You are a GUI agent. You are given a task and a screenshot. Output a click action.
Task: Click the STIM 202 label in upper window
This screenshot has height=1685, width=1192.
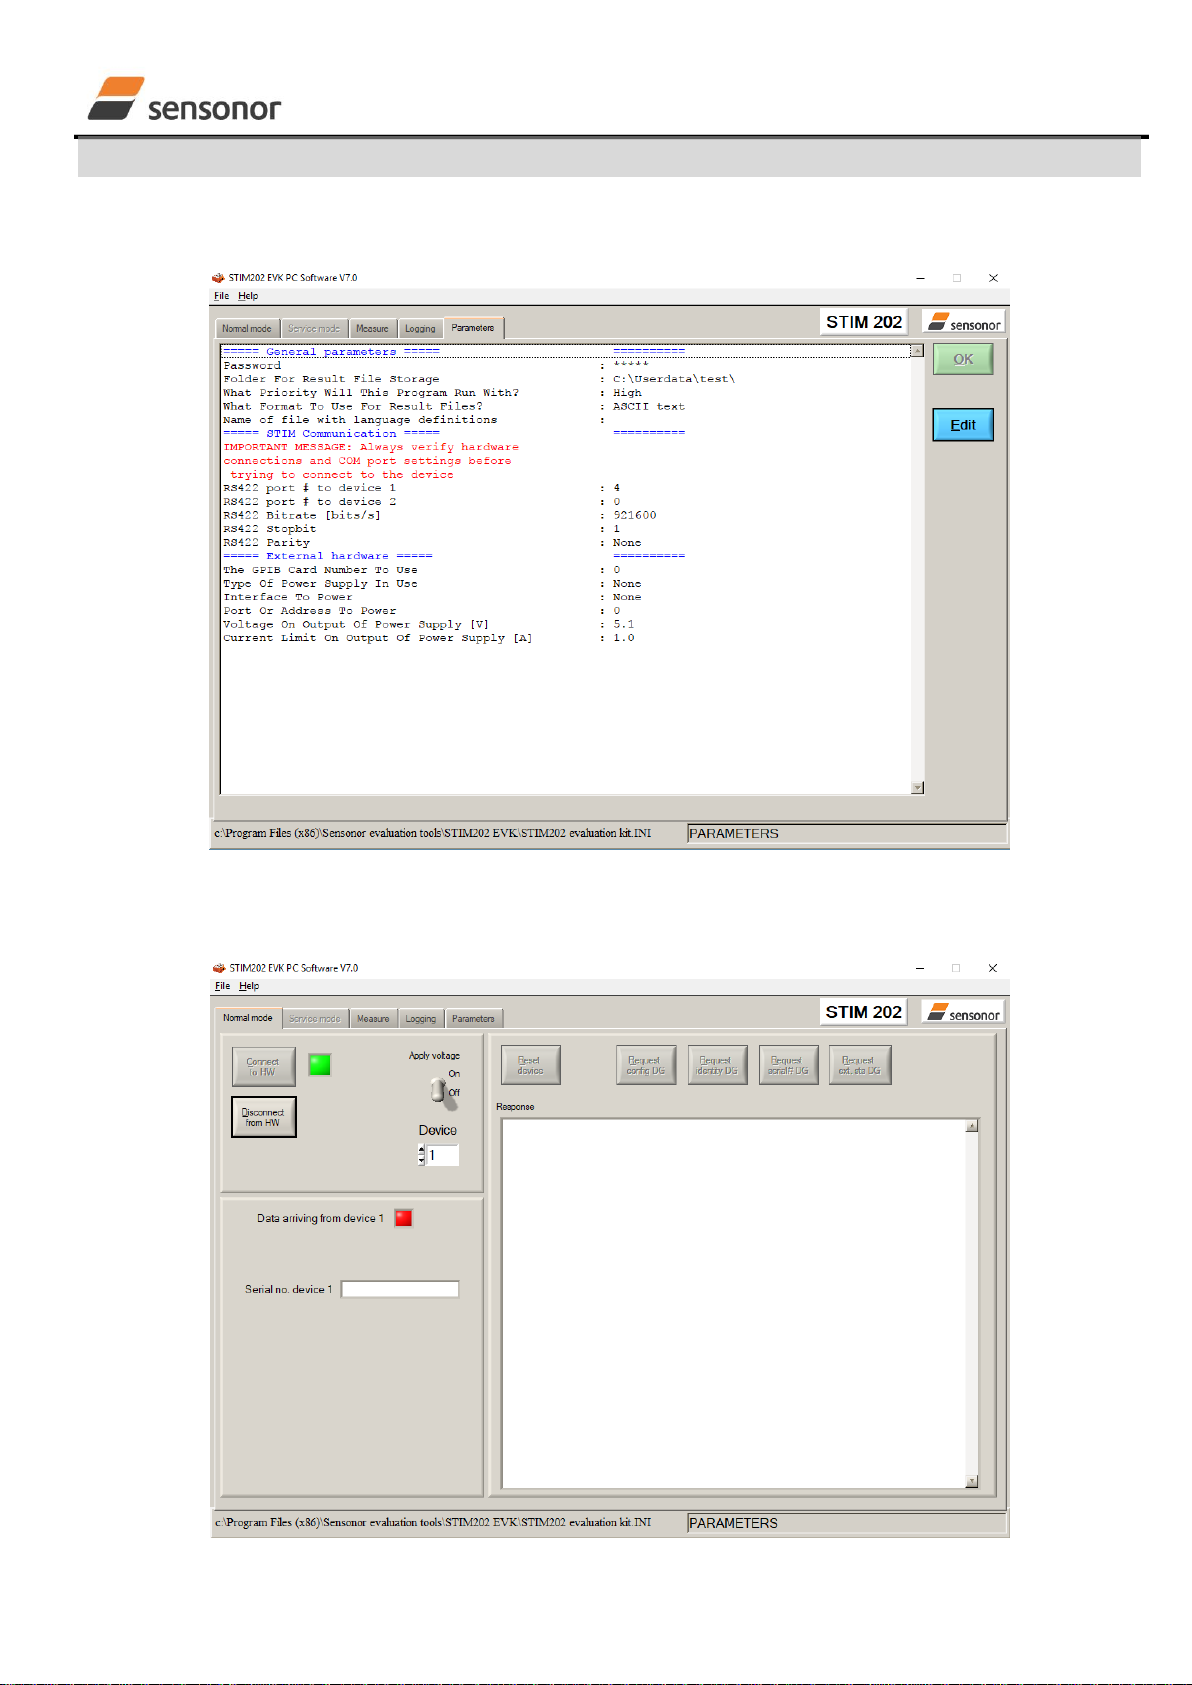click(864, 322)
